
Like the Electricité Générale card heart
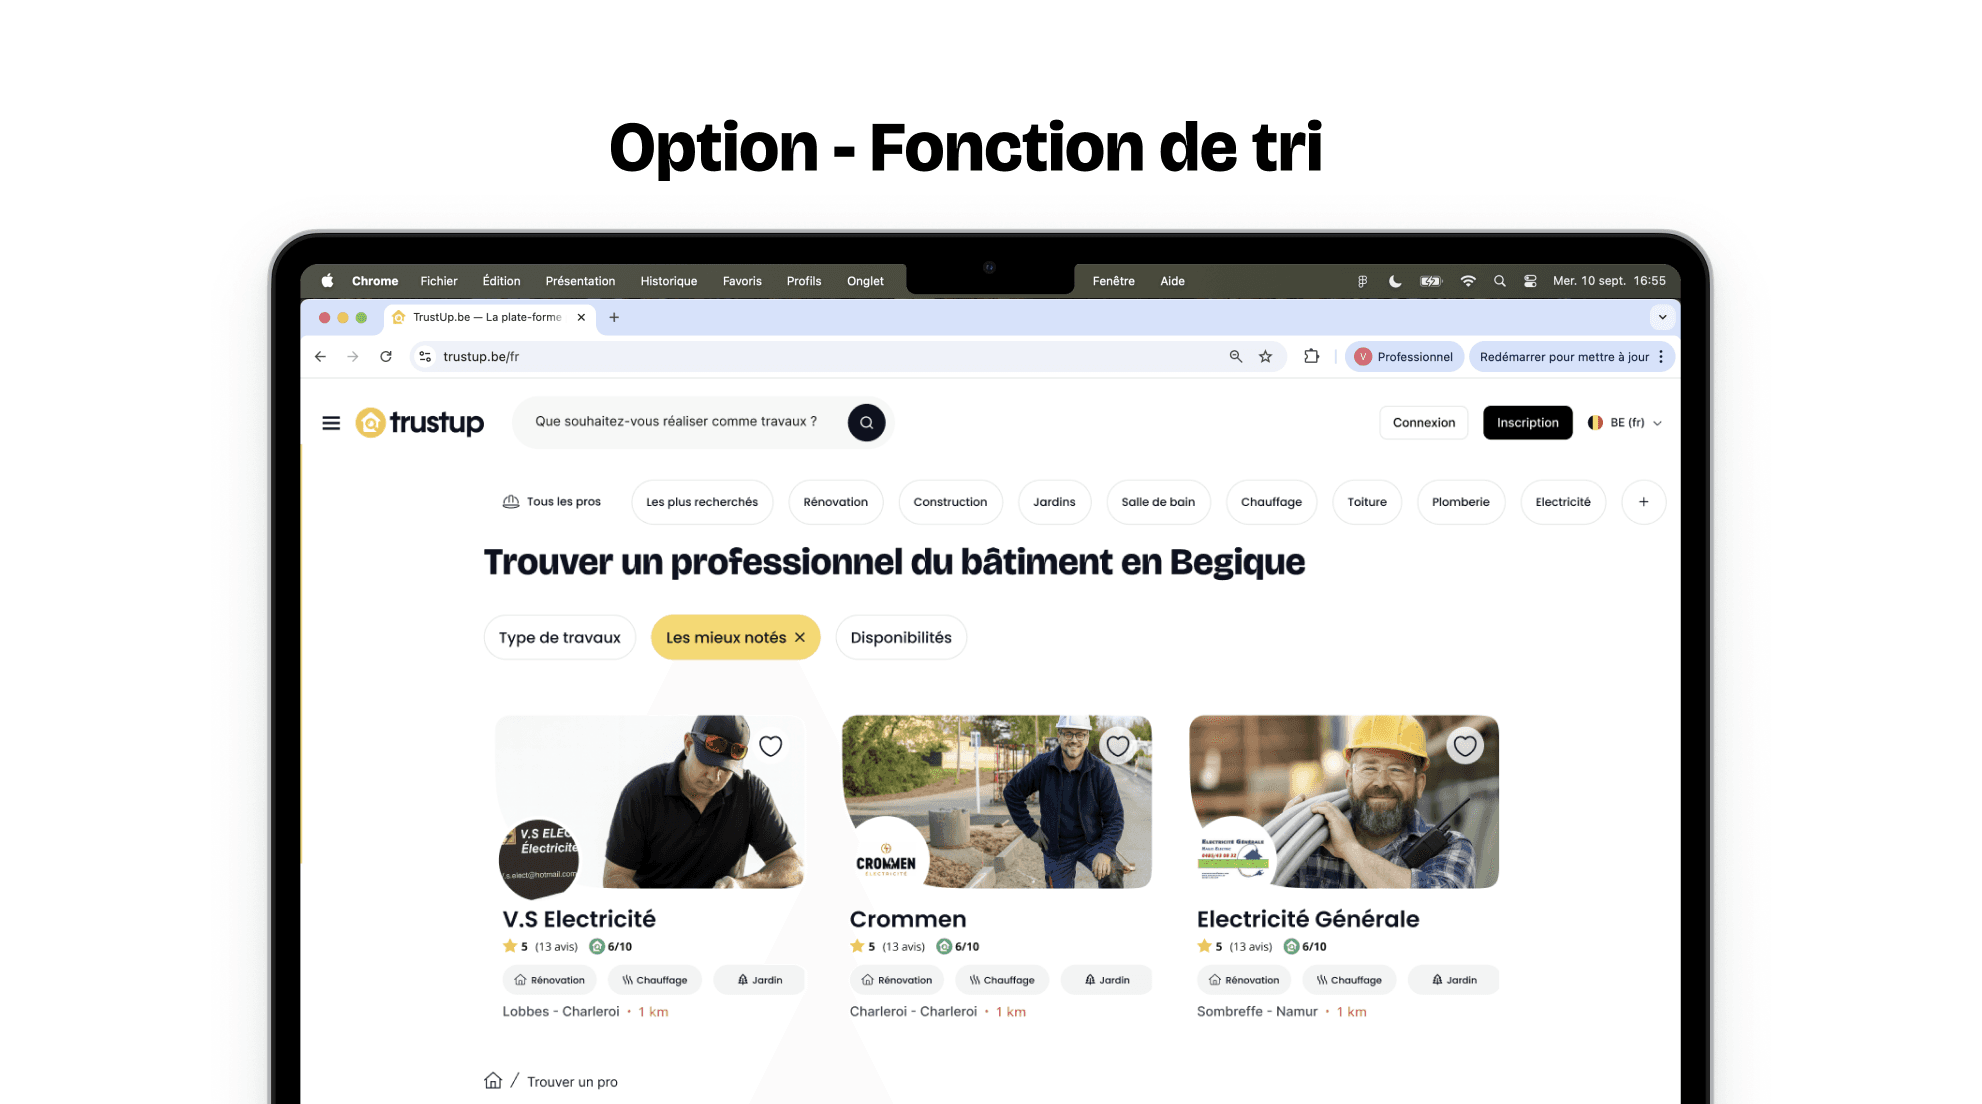(1465, 746)
